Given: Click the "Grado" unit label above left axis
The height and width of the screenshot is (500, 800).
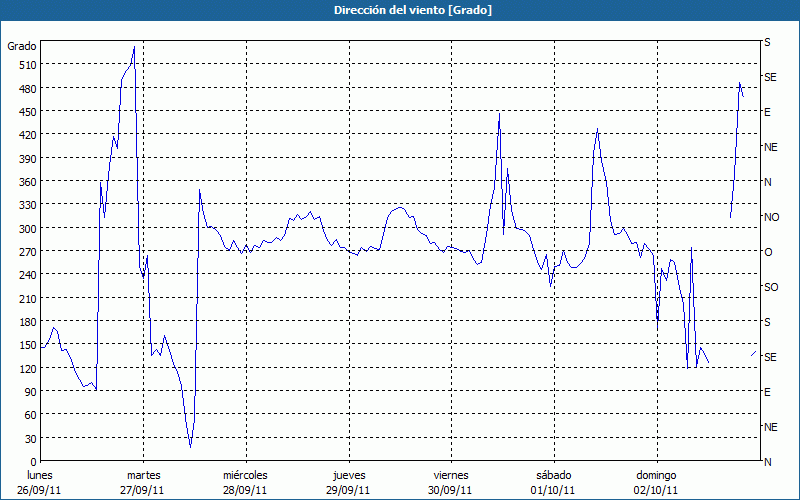Looking at the screenshot, I should [x=22, y=46].
